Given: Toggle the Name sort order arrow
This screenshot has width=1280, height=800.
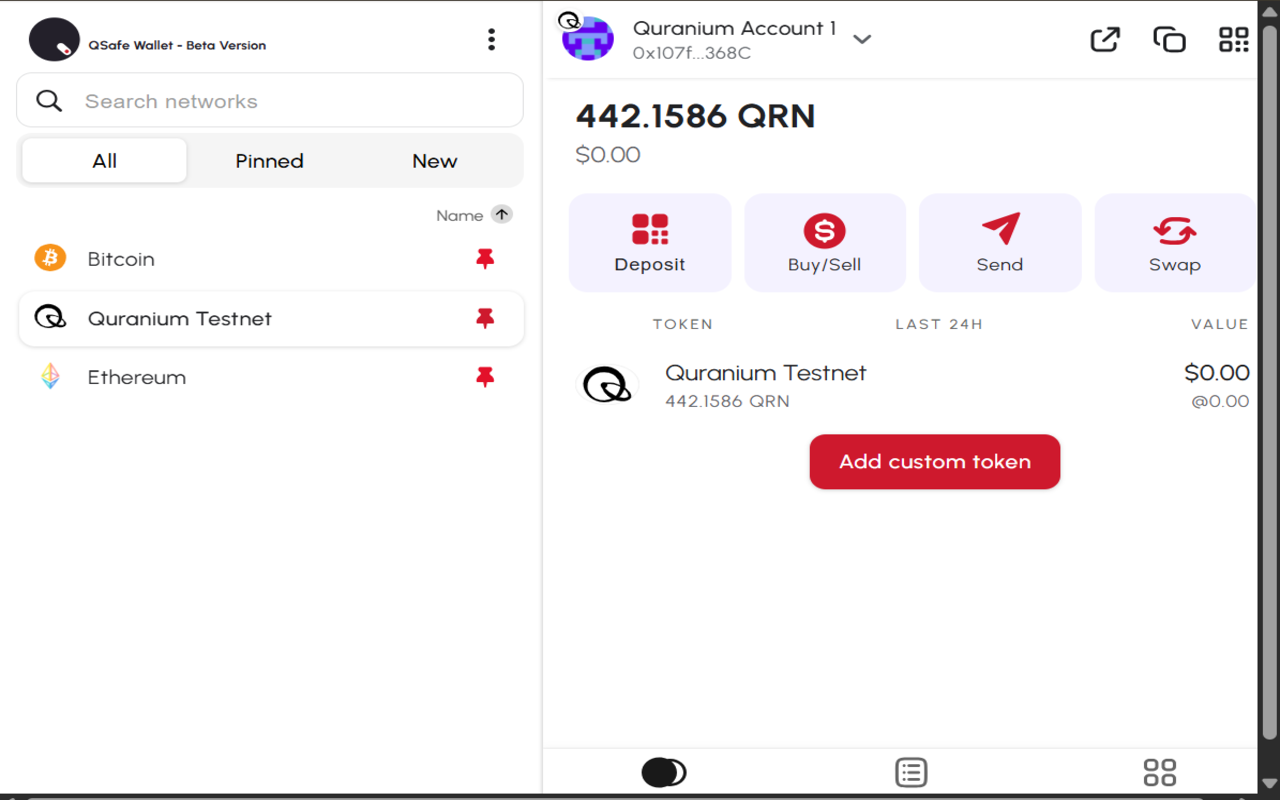Looking at the screenshot, I should (x=500, y=214).
